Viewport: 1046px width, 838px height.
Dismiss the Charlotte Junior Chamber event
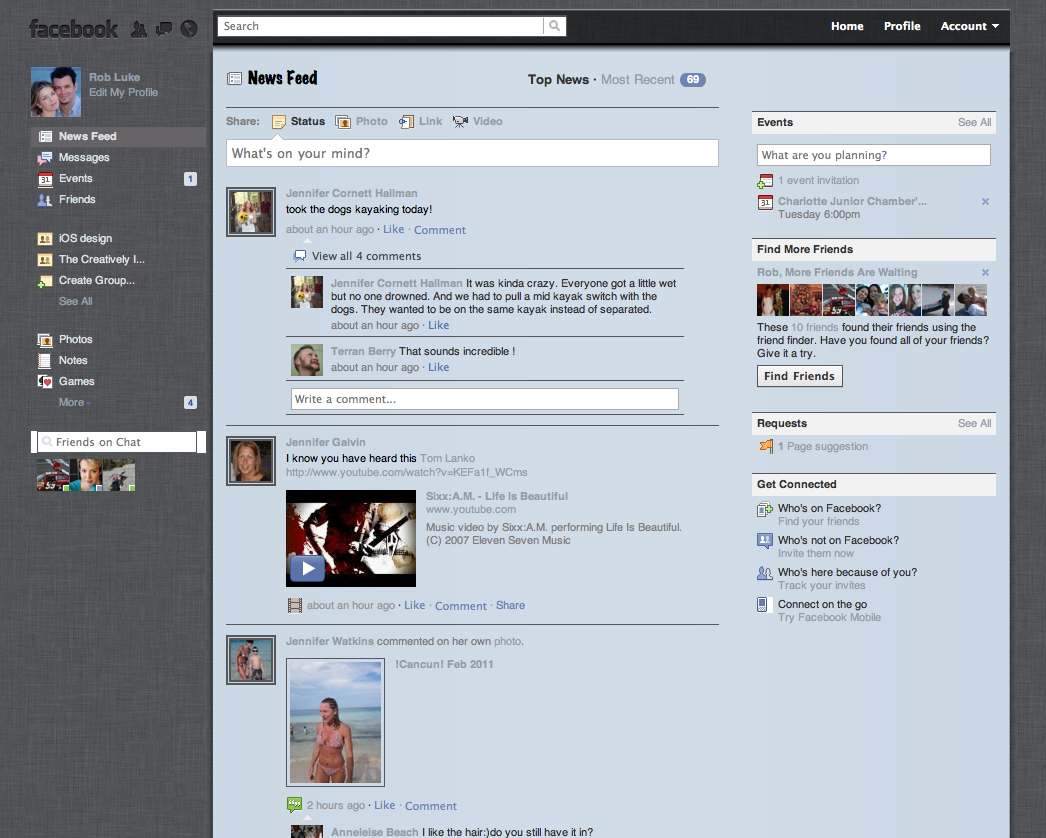pyautogui.click(x=985, y=201)
